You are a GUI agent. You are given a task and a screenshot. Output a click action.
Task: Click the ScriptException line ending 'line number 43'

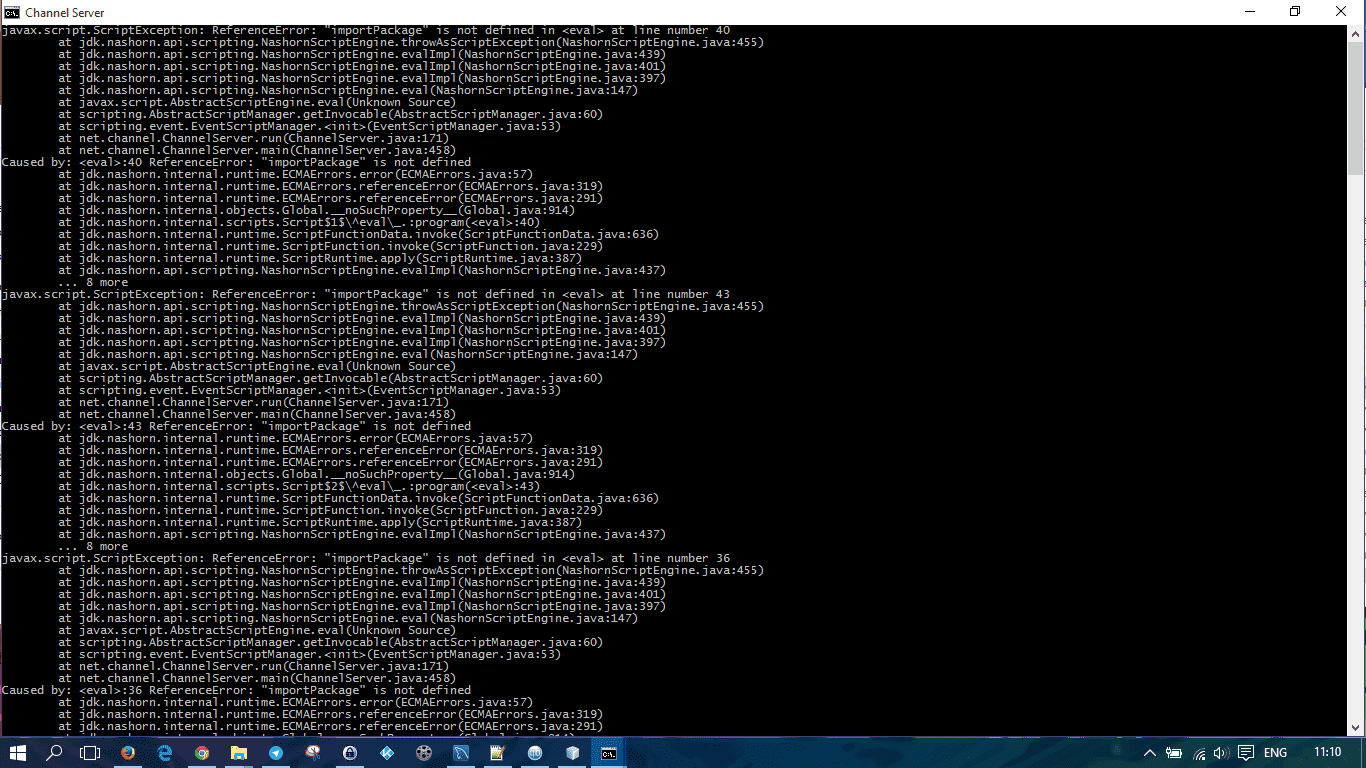(366, 294)
